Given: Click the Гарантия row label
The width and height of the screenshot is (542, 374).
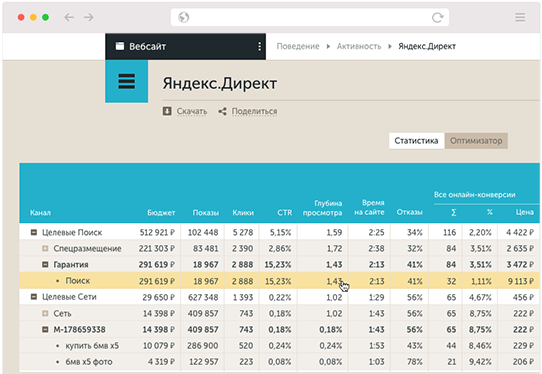Looking at the screenshot, I should coord(71,264).
